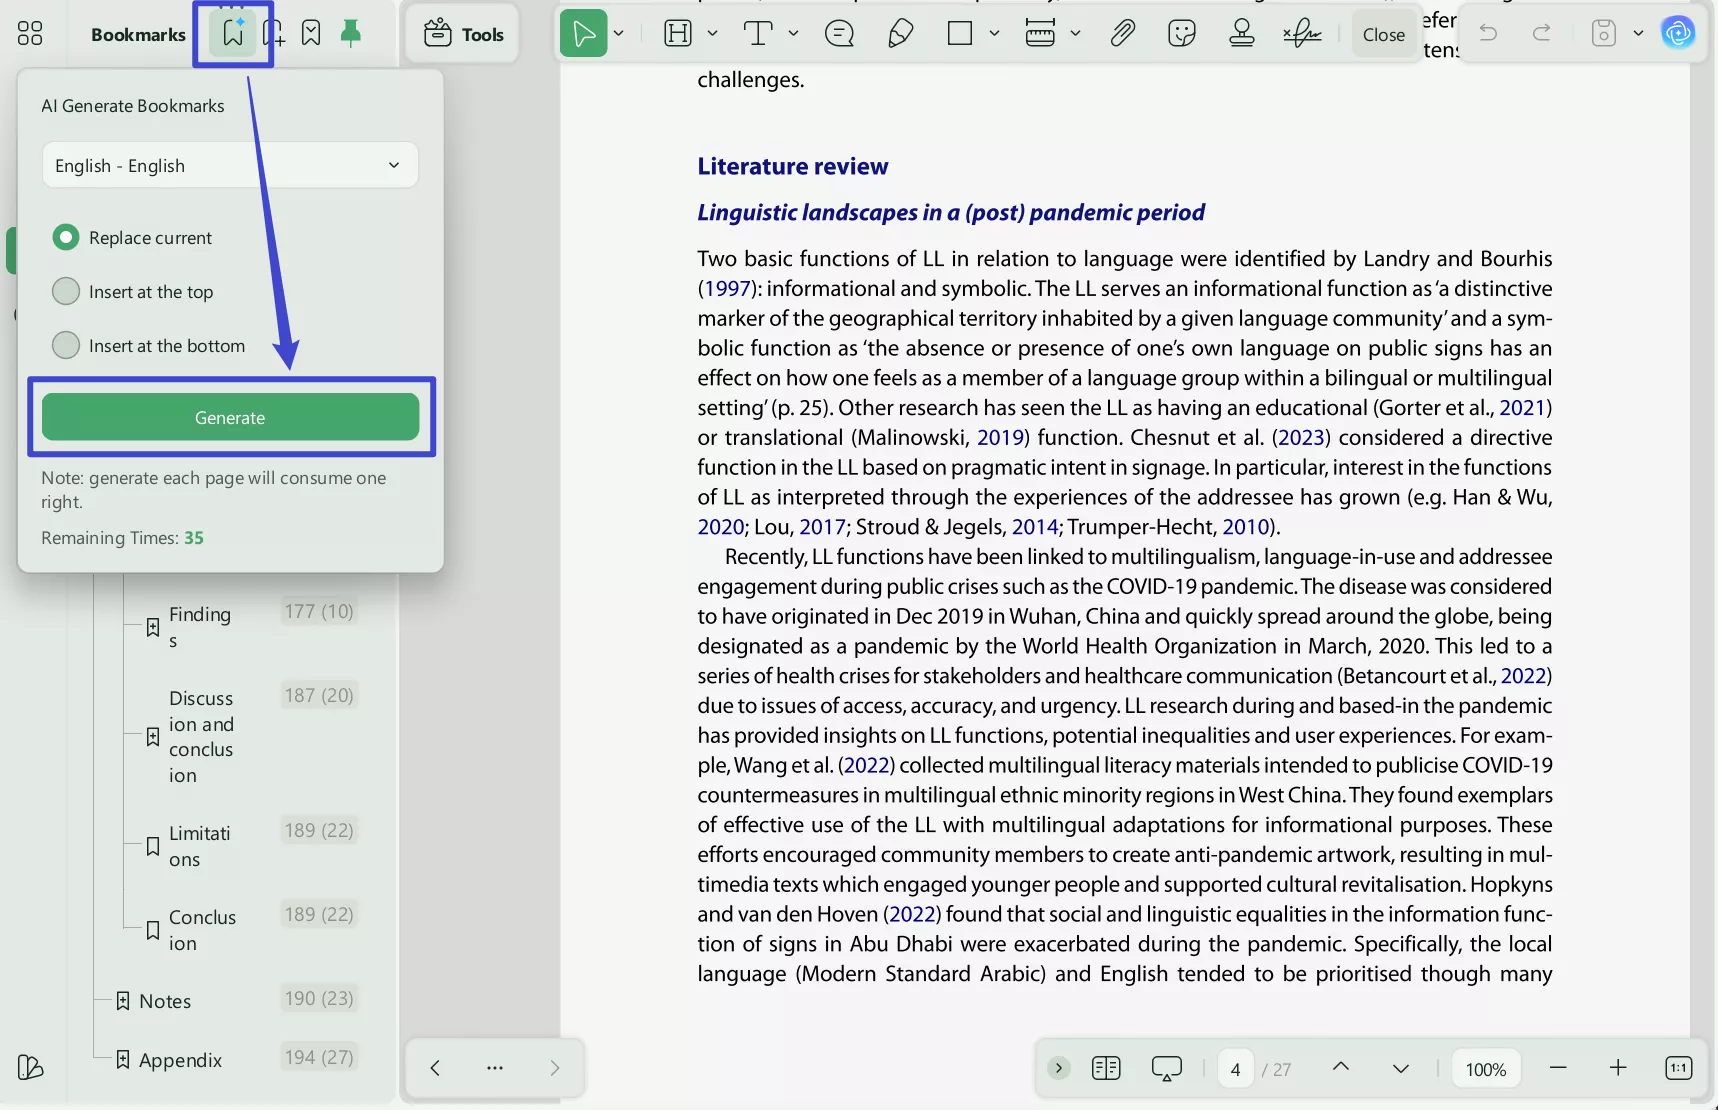Open the English - English language dropdown
The image size is (1718, 1110).
[x=229, y=165]
